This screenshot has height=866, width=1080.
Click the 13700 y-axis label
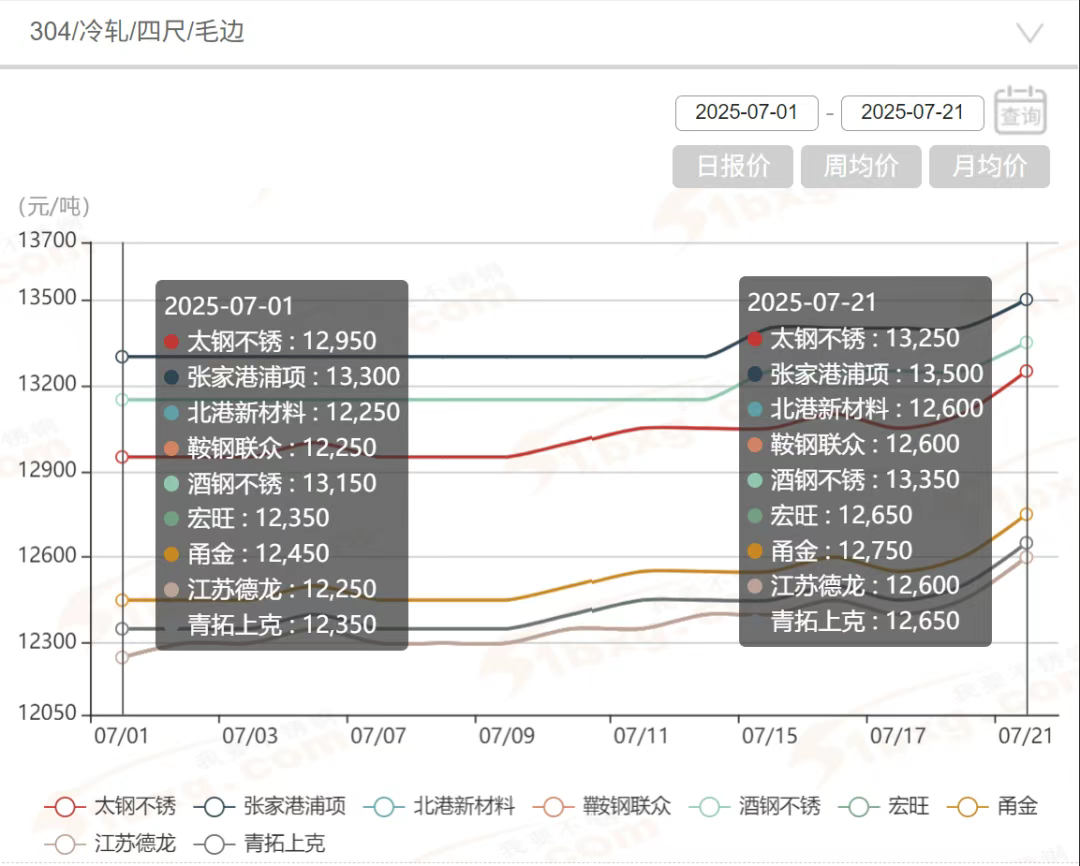(x=48, y=240)
